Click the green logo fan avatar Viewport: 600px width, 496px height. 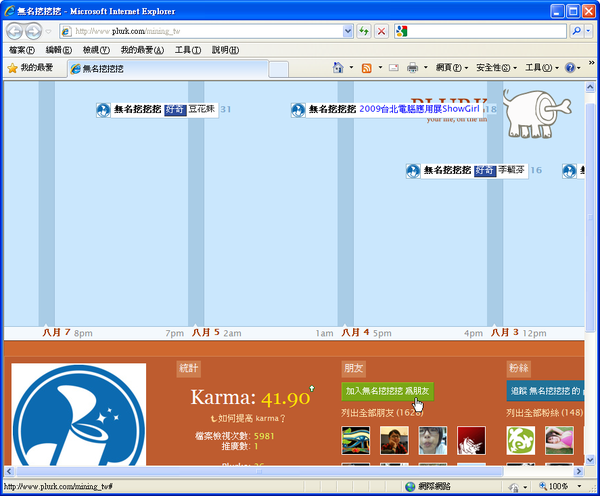pyautogui.click(x=521, y=441)
